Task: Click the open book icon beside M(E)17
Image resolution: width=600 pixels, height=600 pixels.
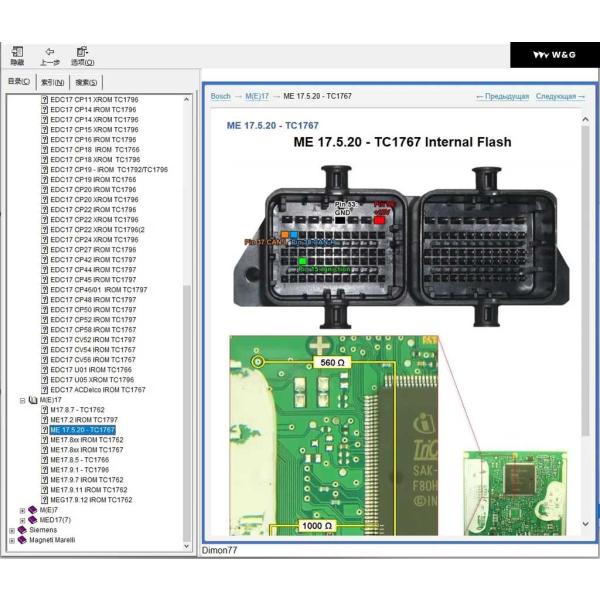Action: (x=33, y=400)
